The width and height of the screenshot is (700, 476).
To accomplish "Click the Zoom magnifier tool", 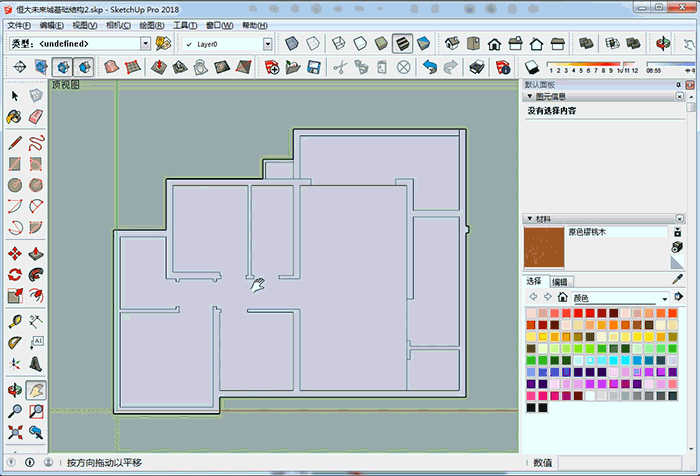I will click(x=15, y=411).
